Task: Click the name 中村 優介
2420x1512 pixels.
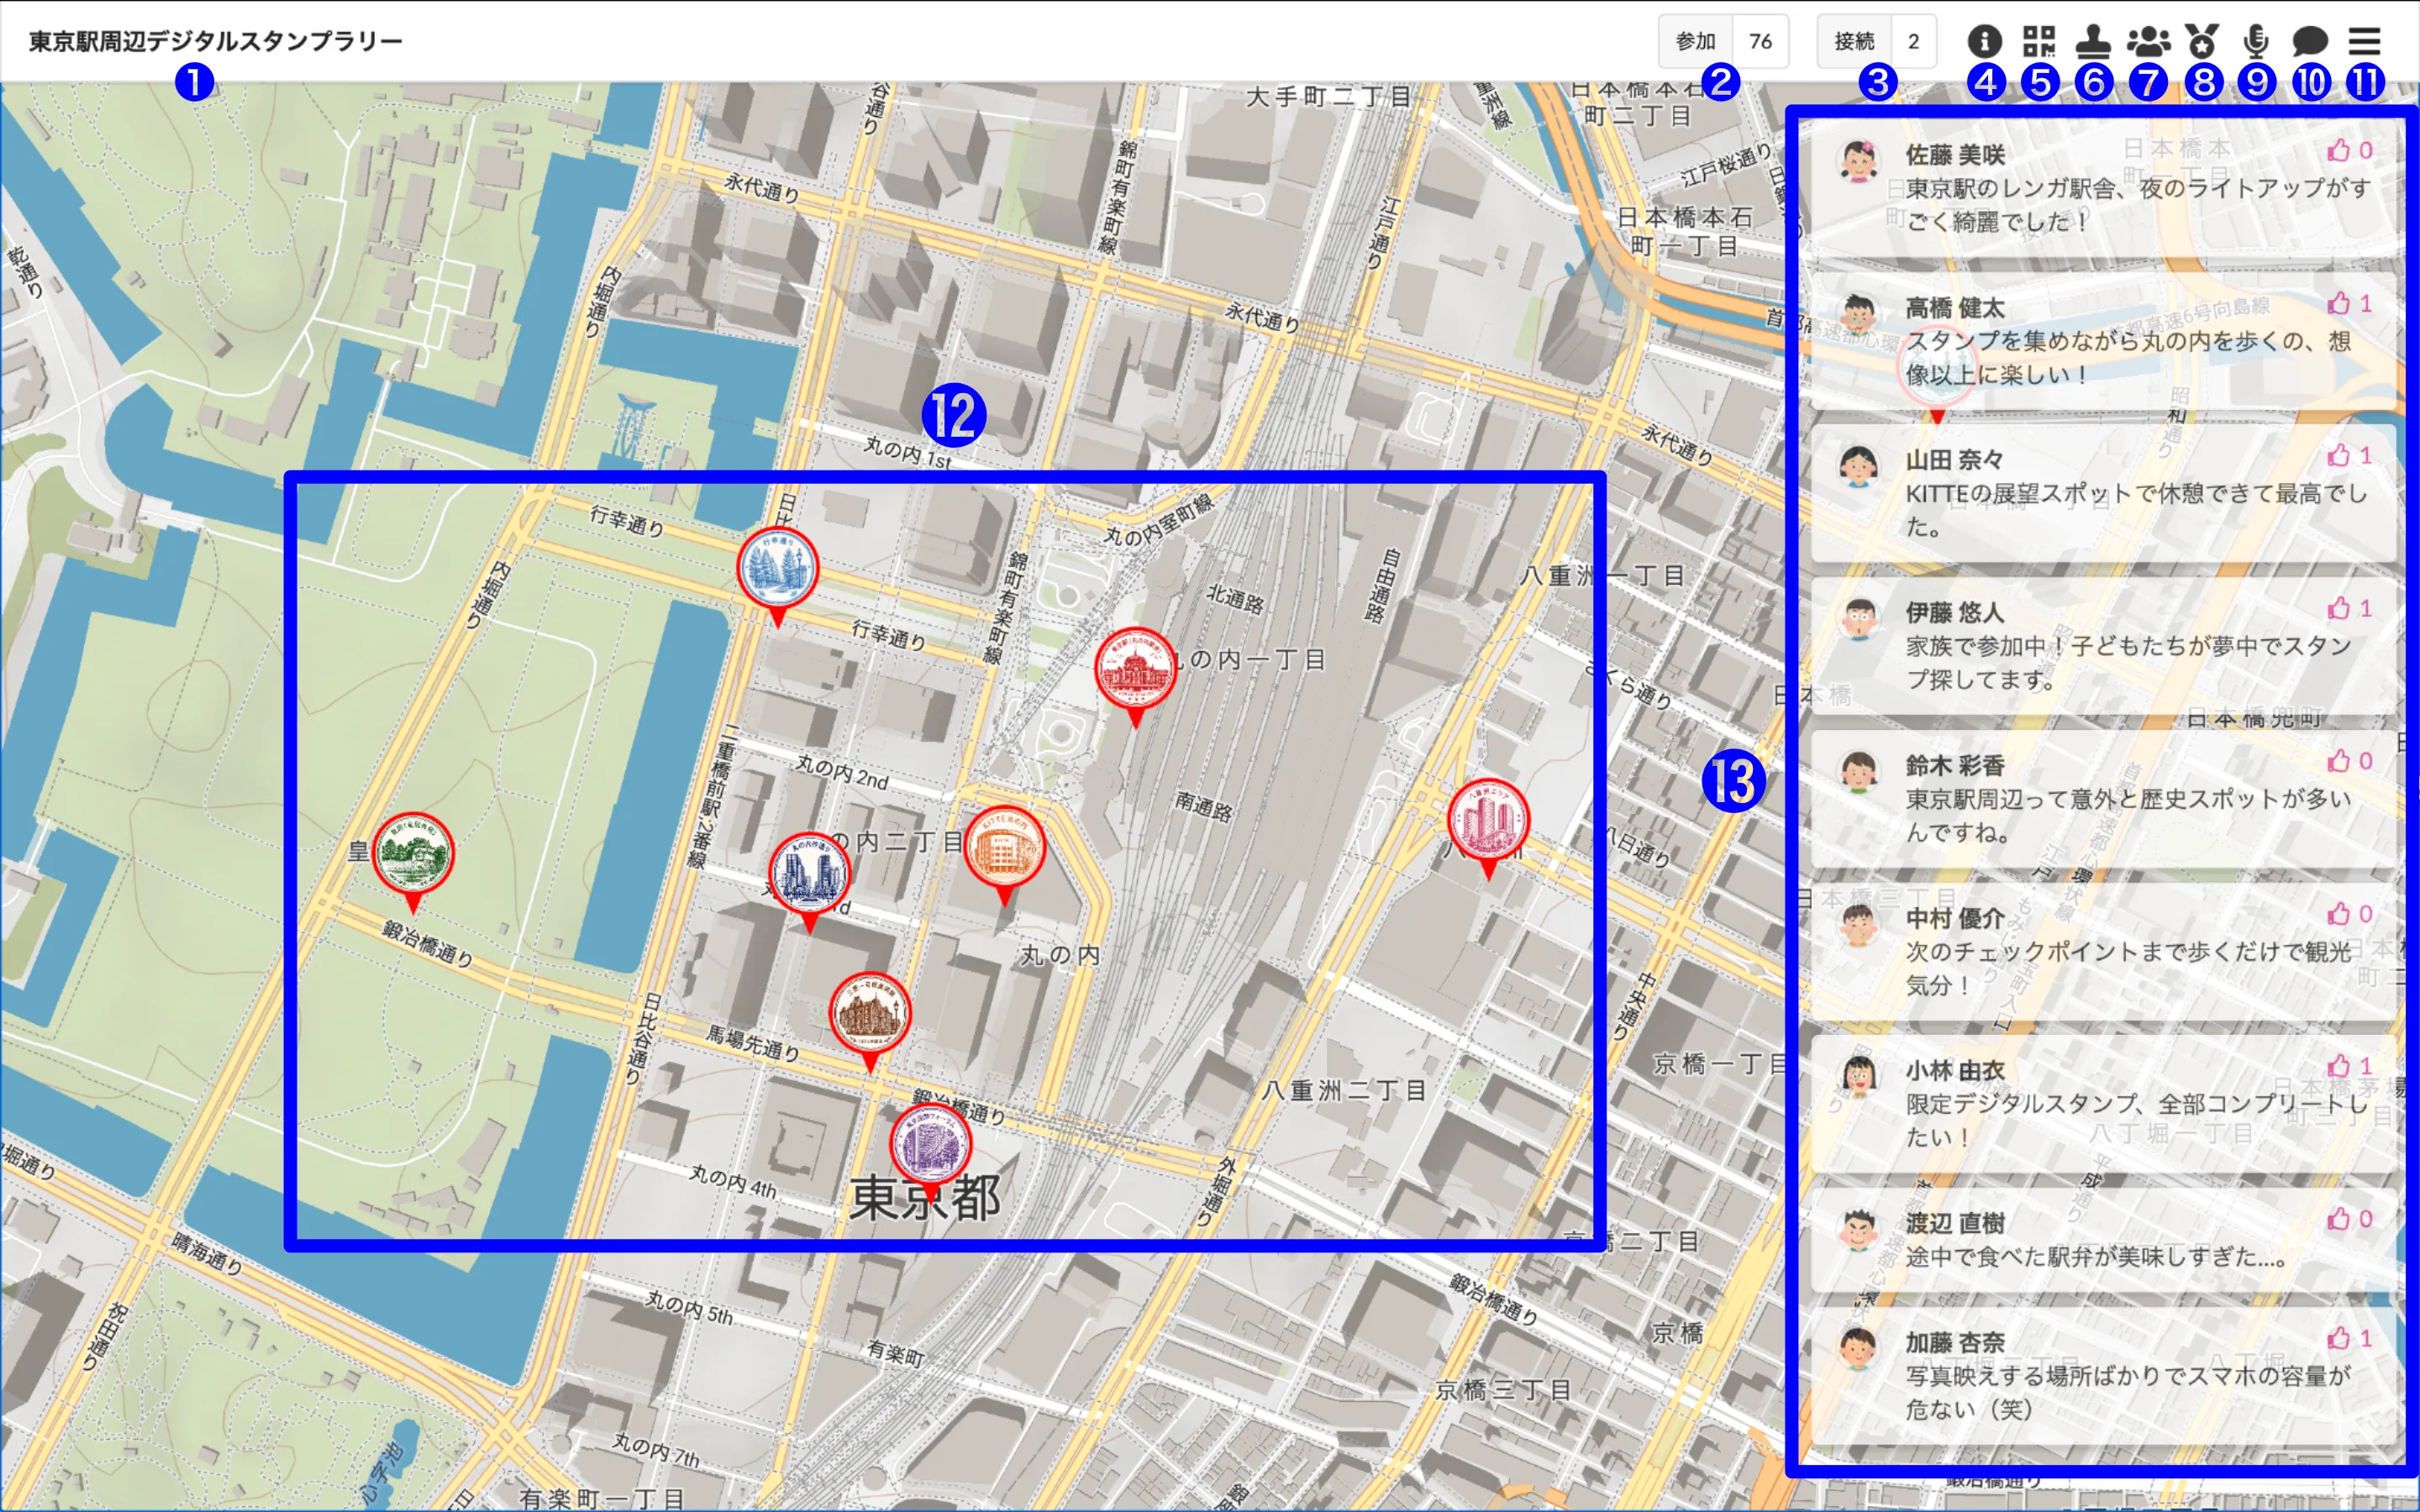Action: pos(1955,917)
